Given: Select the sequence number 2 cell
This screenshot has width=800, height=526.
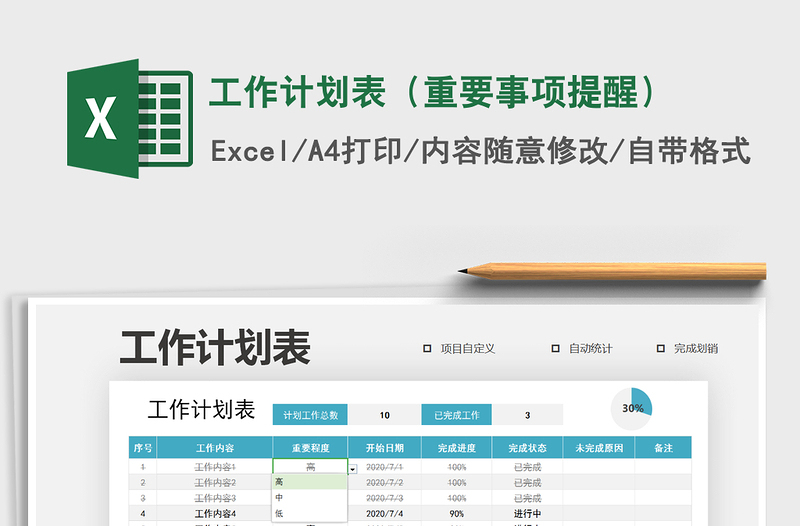Looking at the screenshot, I should (x=142, y=482).
